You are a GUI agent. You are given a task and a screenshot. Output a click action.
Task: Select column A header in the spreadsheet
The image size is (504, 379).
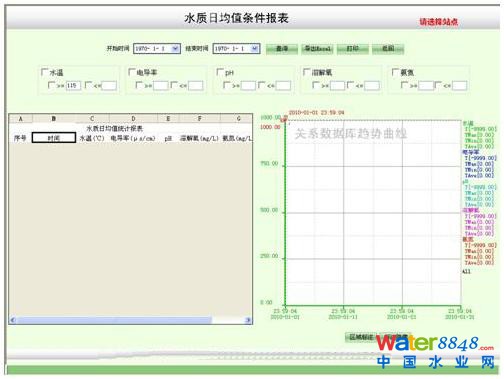point(21,118)
